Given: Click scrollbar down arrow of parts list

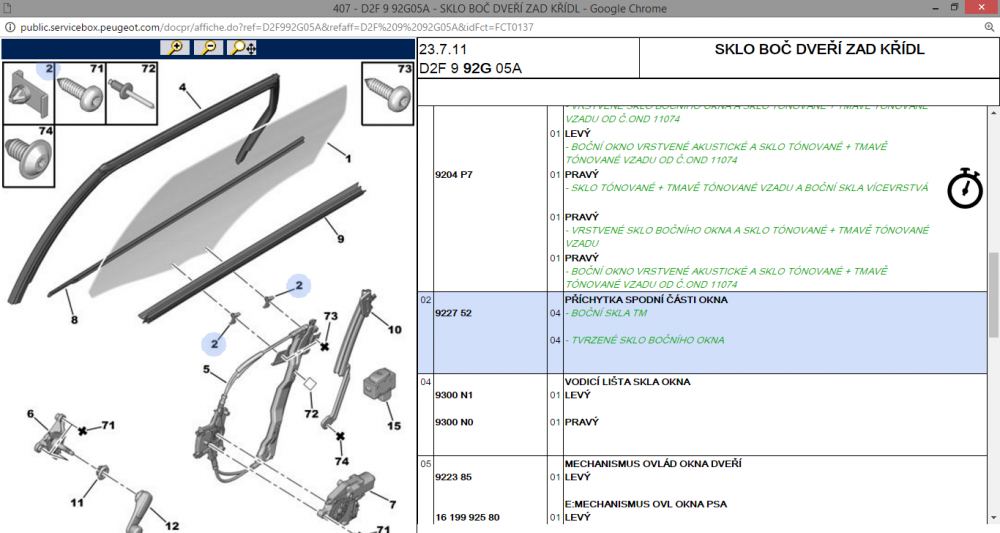Looking at the screenshot, I should coord(994,518).
